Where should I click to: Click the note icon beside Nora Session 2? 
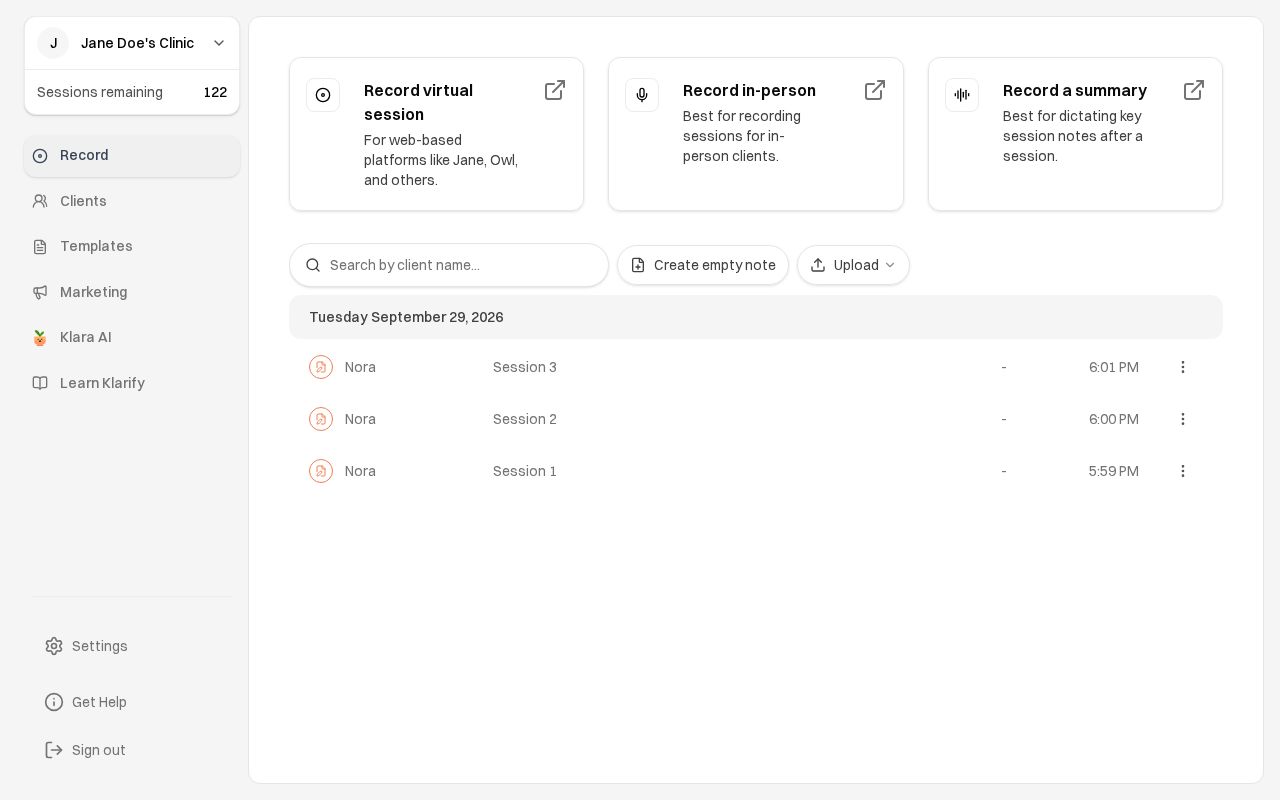(321, 419)
